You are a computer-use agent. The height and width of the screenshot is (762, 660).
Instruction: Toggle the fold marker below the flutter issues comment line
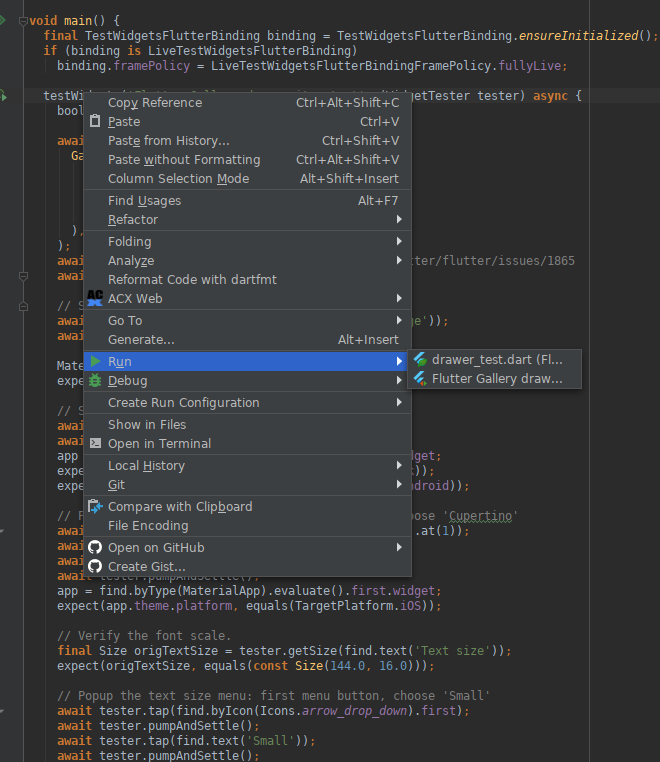click(23, 307)
